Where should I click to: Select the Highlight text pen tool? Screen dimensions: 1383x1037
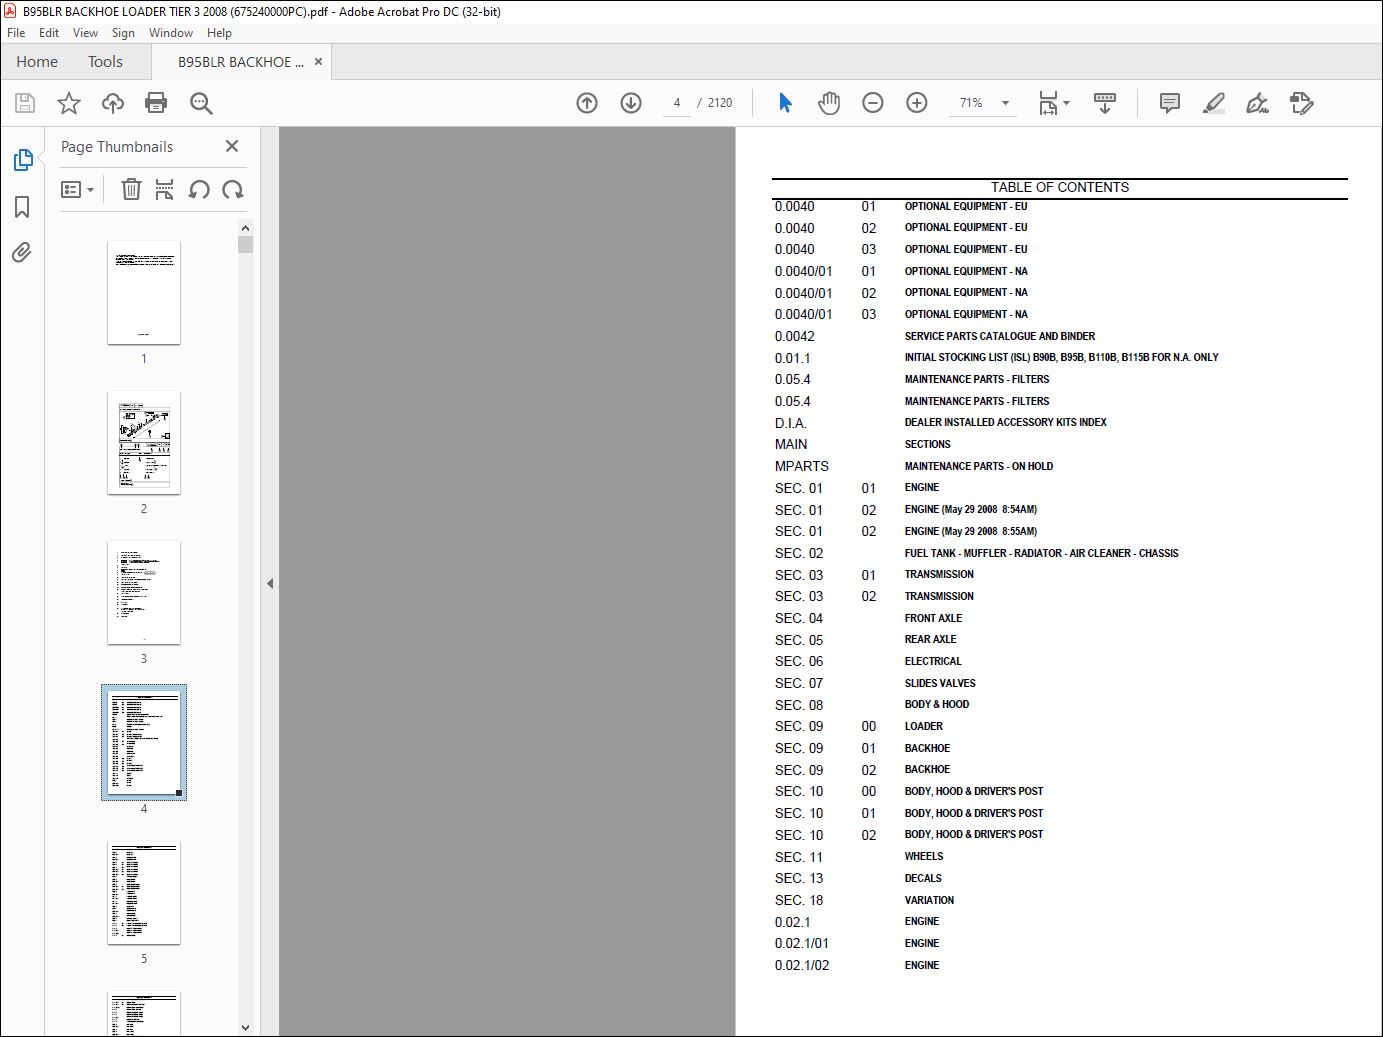(x=1213, y=103)
